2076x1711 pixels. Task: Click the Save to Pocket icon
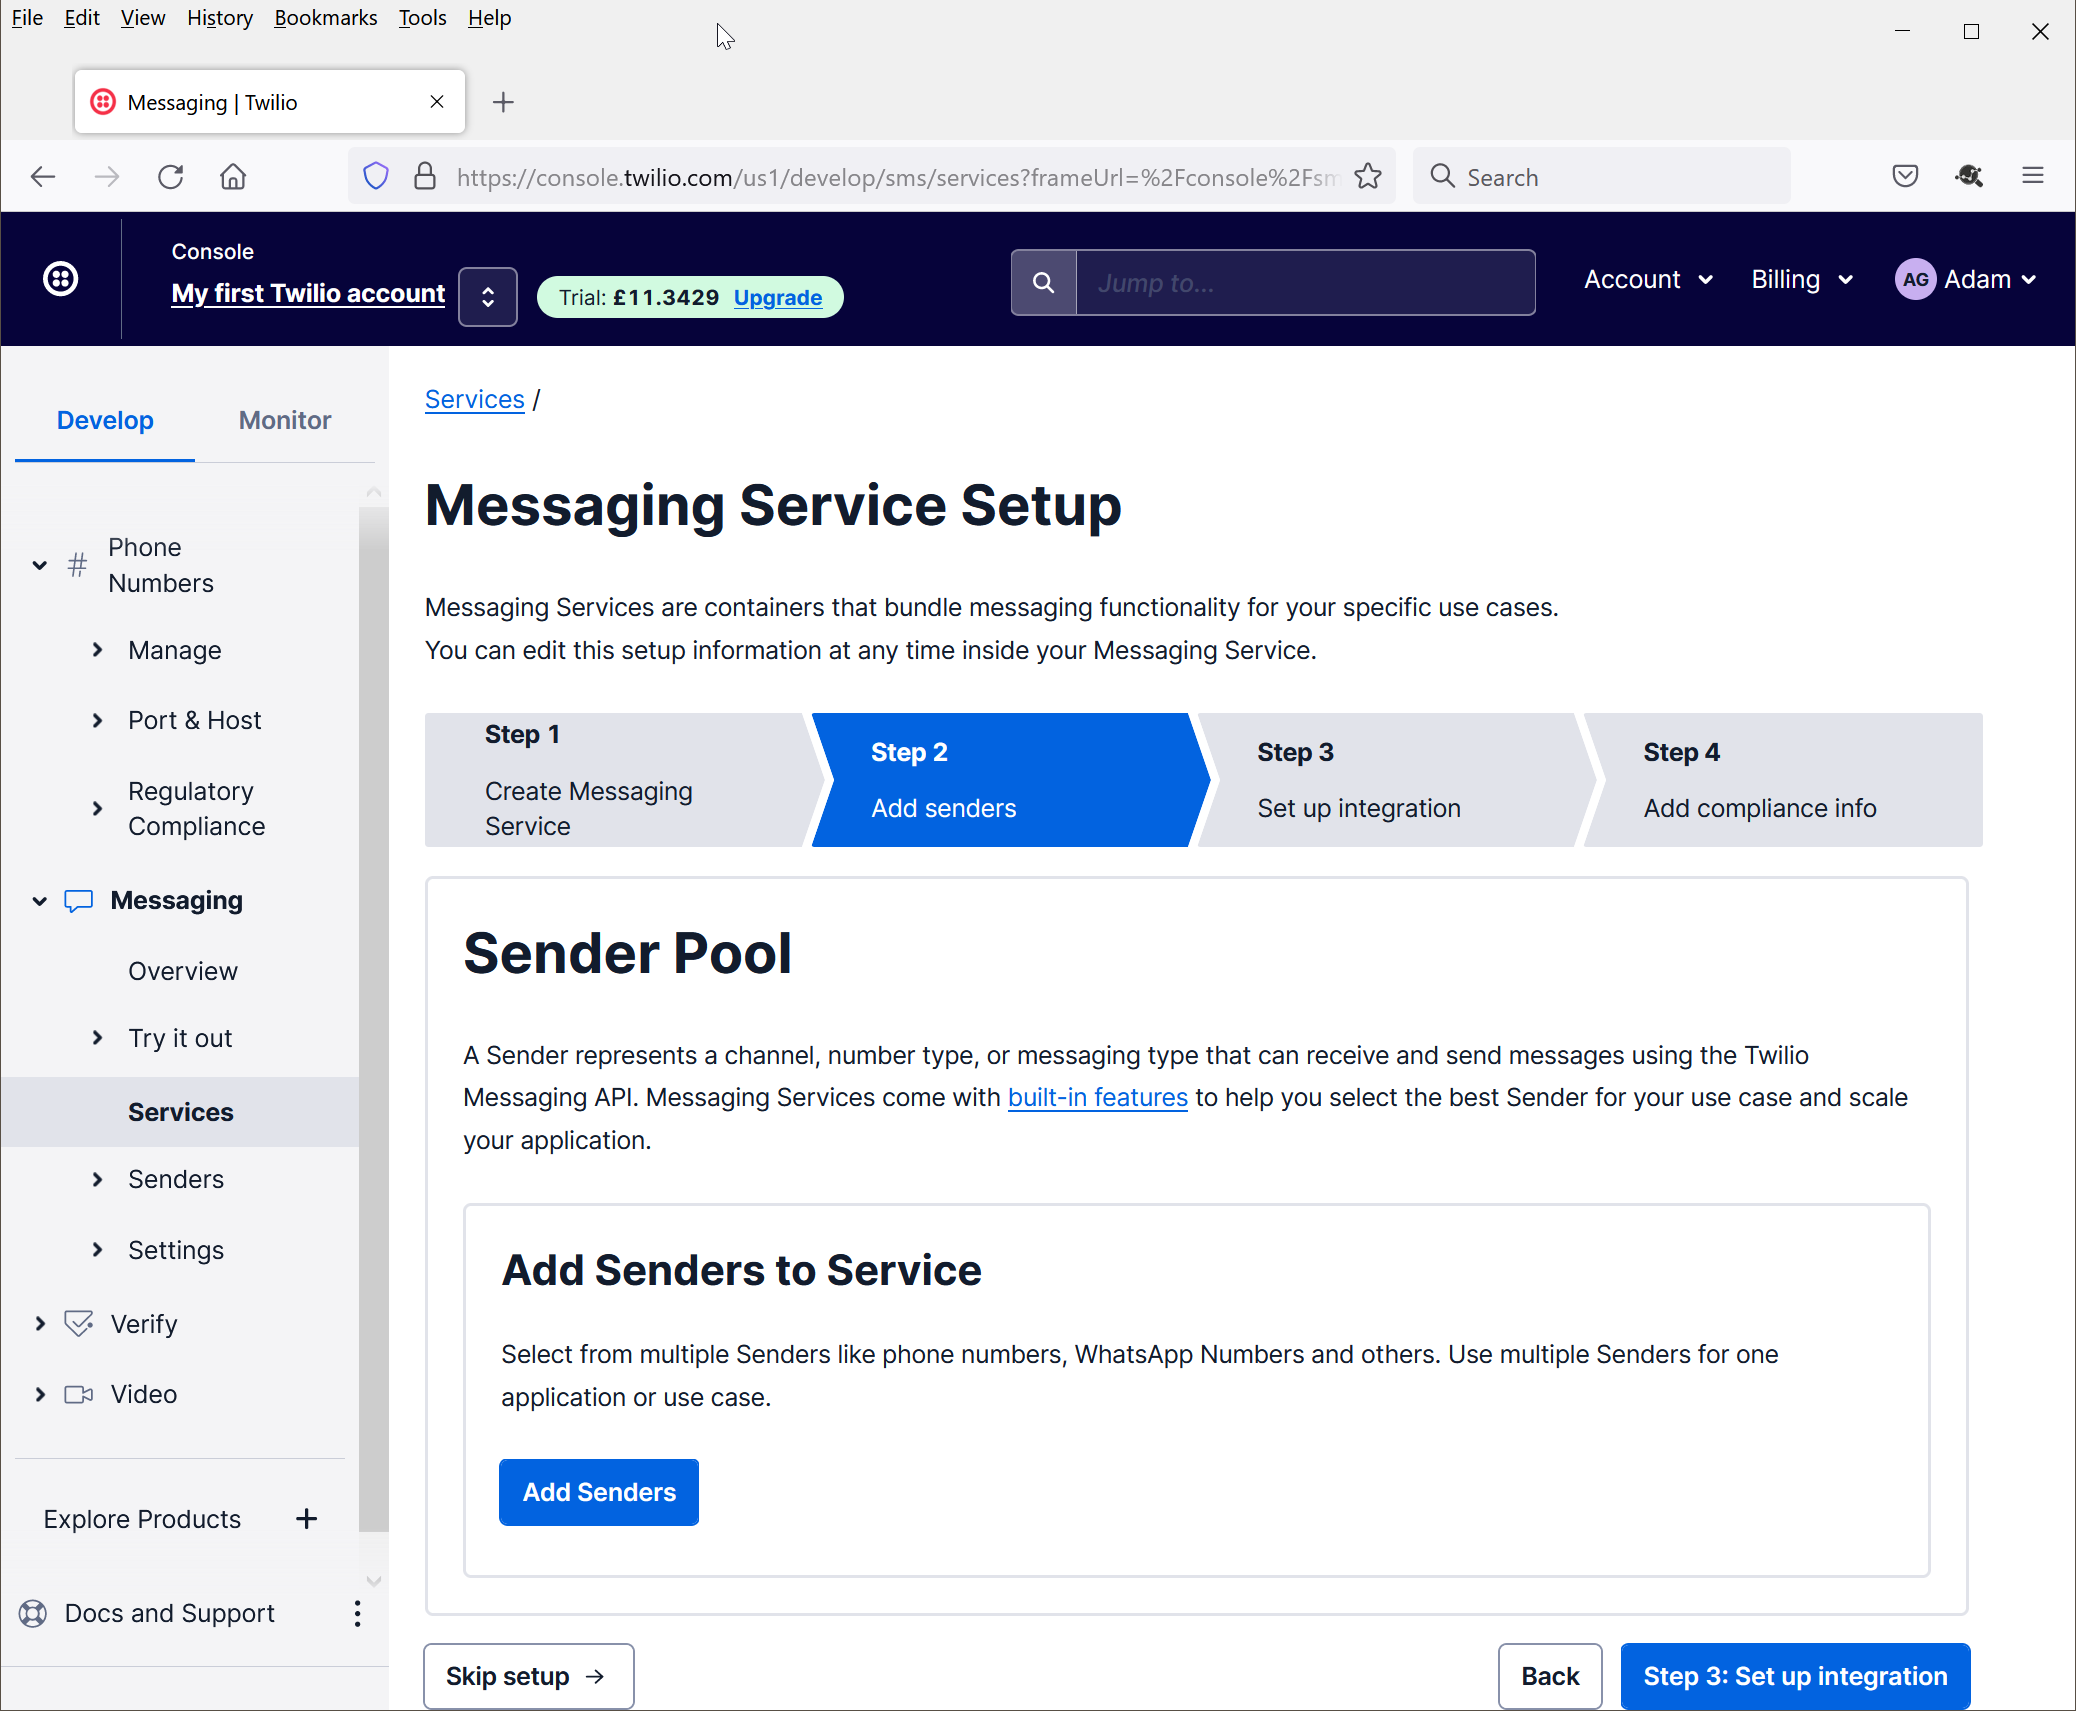1905,177
